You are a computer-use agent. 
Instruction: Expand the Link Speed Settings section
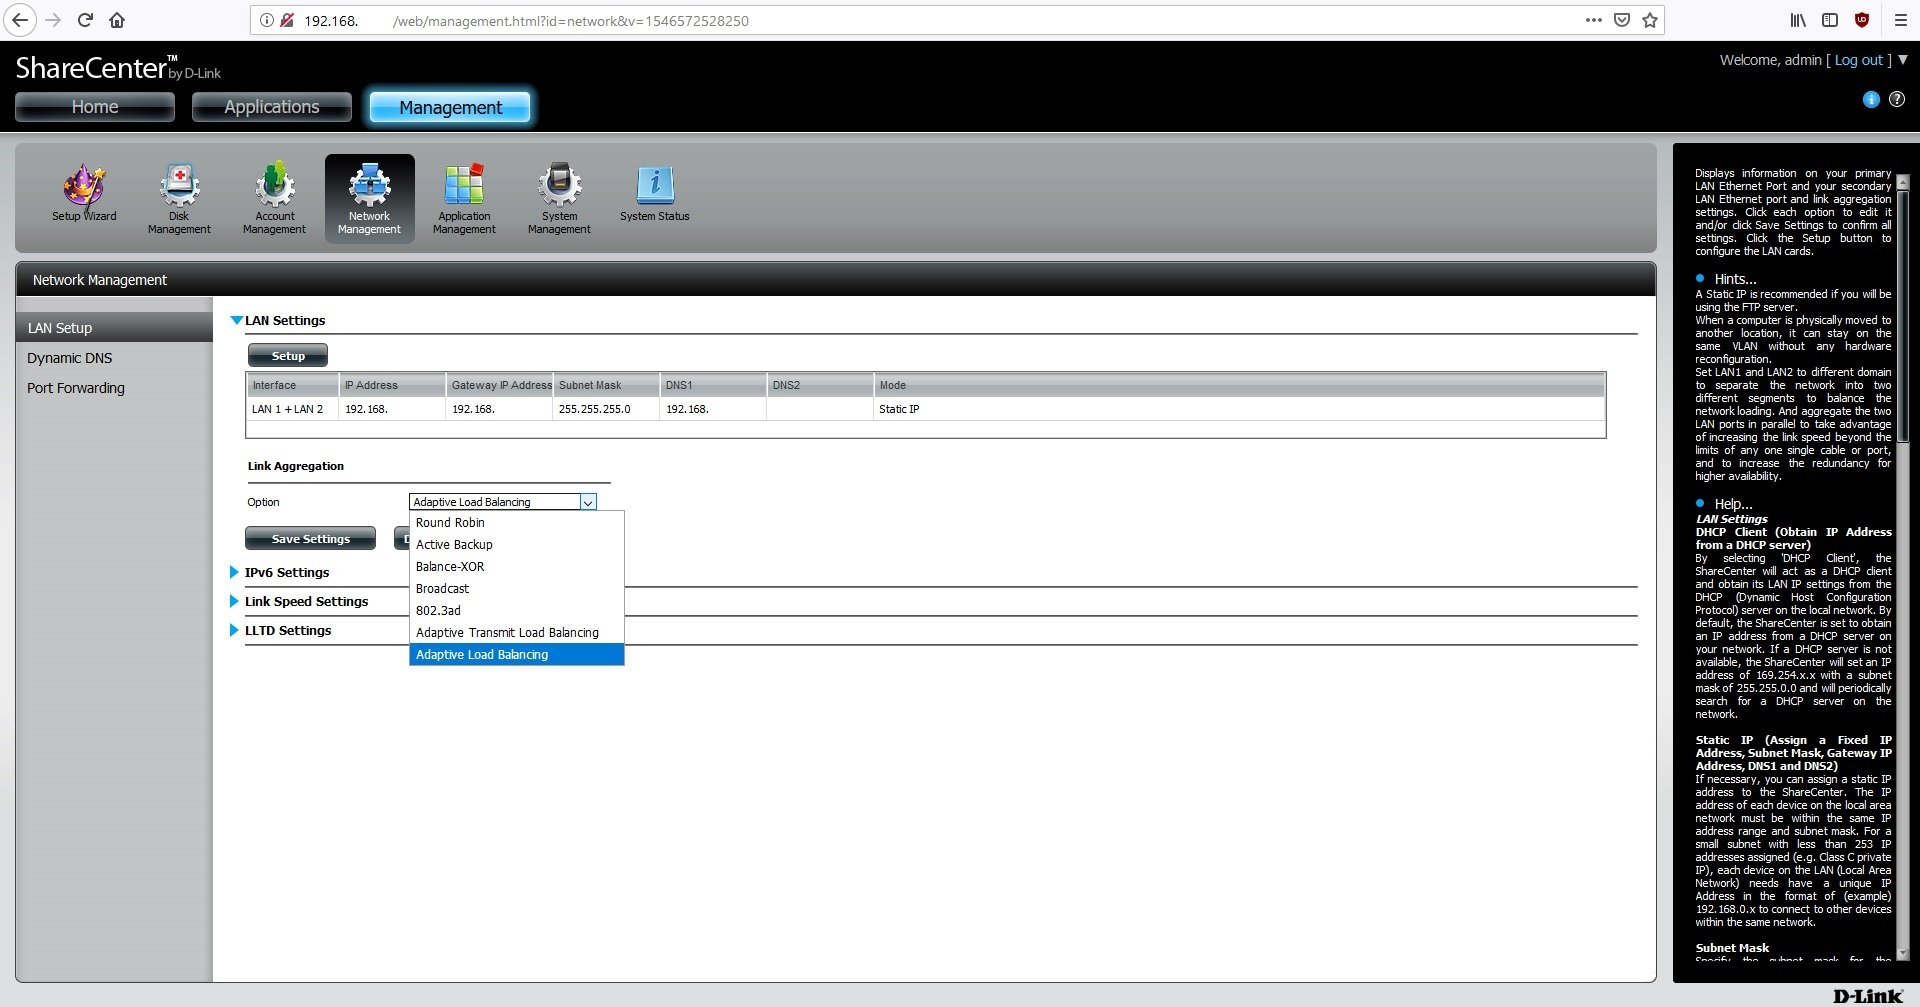(x=305, y=602)
